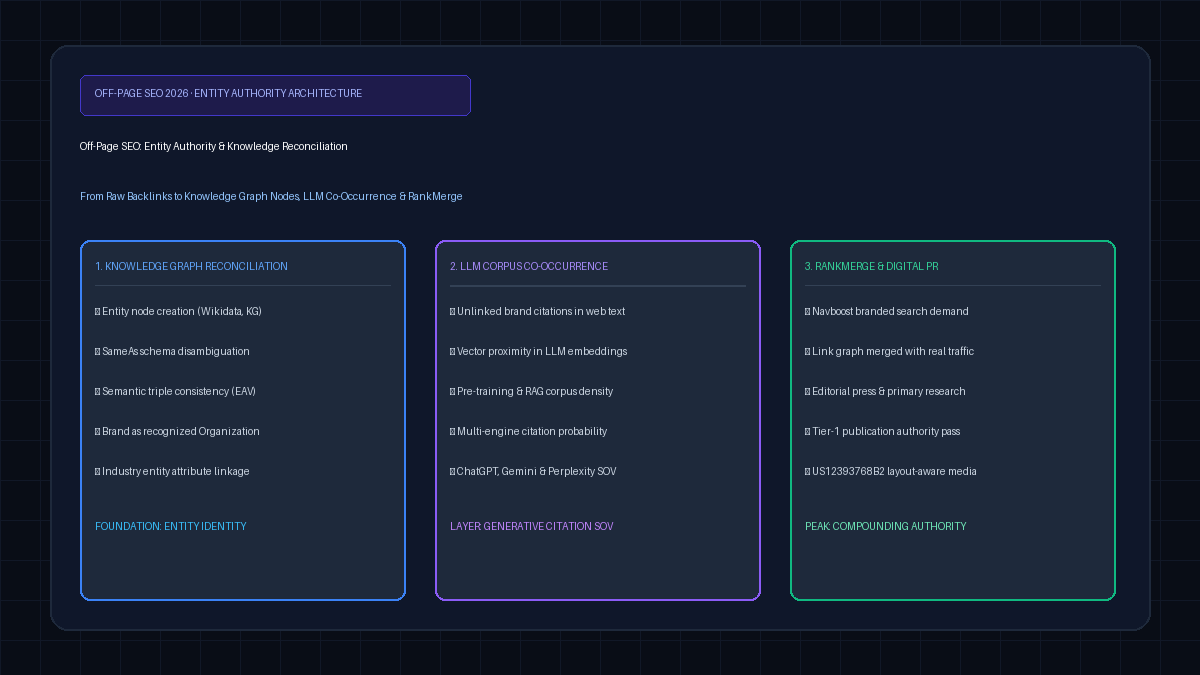The image size is (1200, 675).
Task: Click "Brand as recognized Organization" line
Action: (x=177, y=431)
